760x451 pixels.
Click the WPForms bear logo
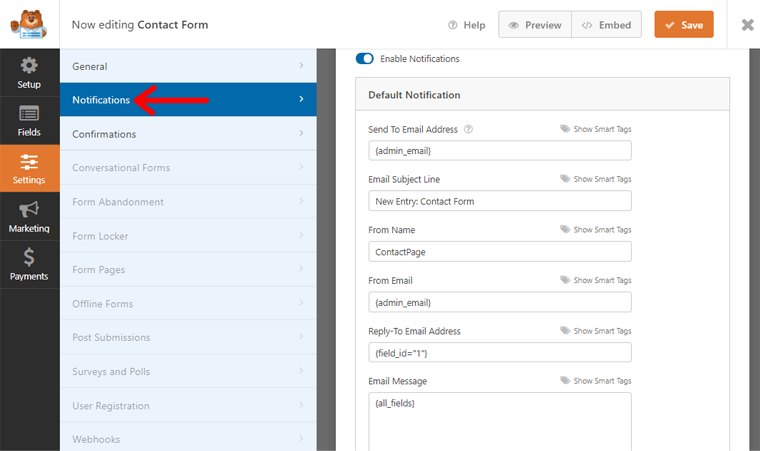pyautogui.click(x=30, y=23)
